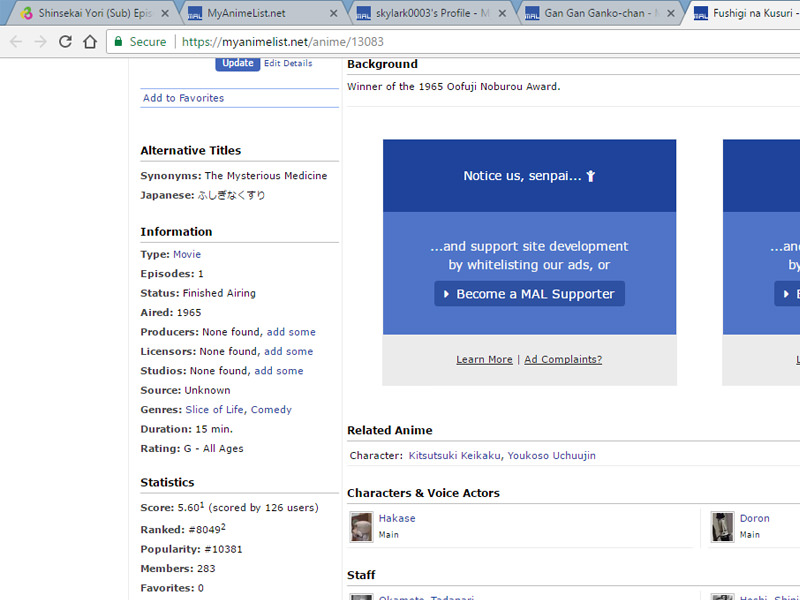Viewport: 800px width, 600px height.
Task: Go back with the browser back arrow
Action: click(16, 41)
